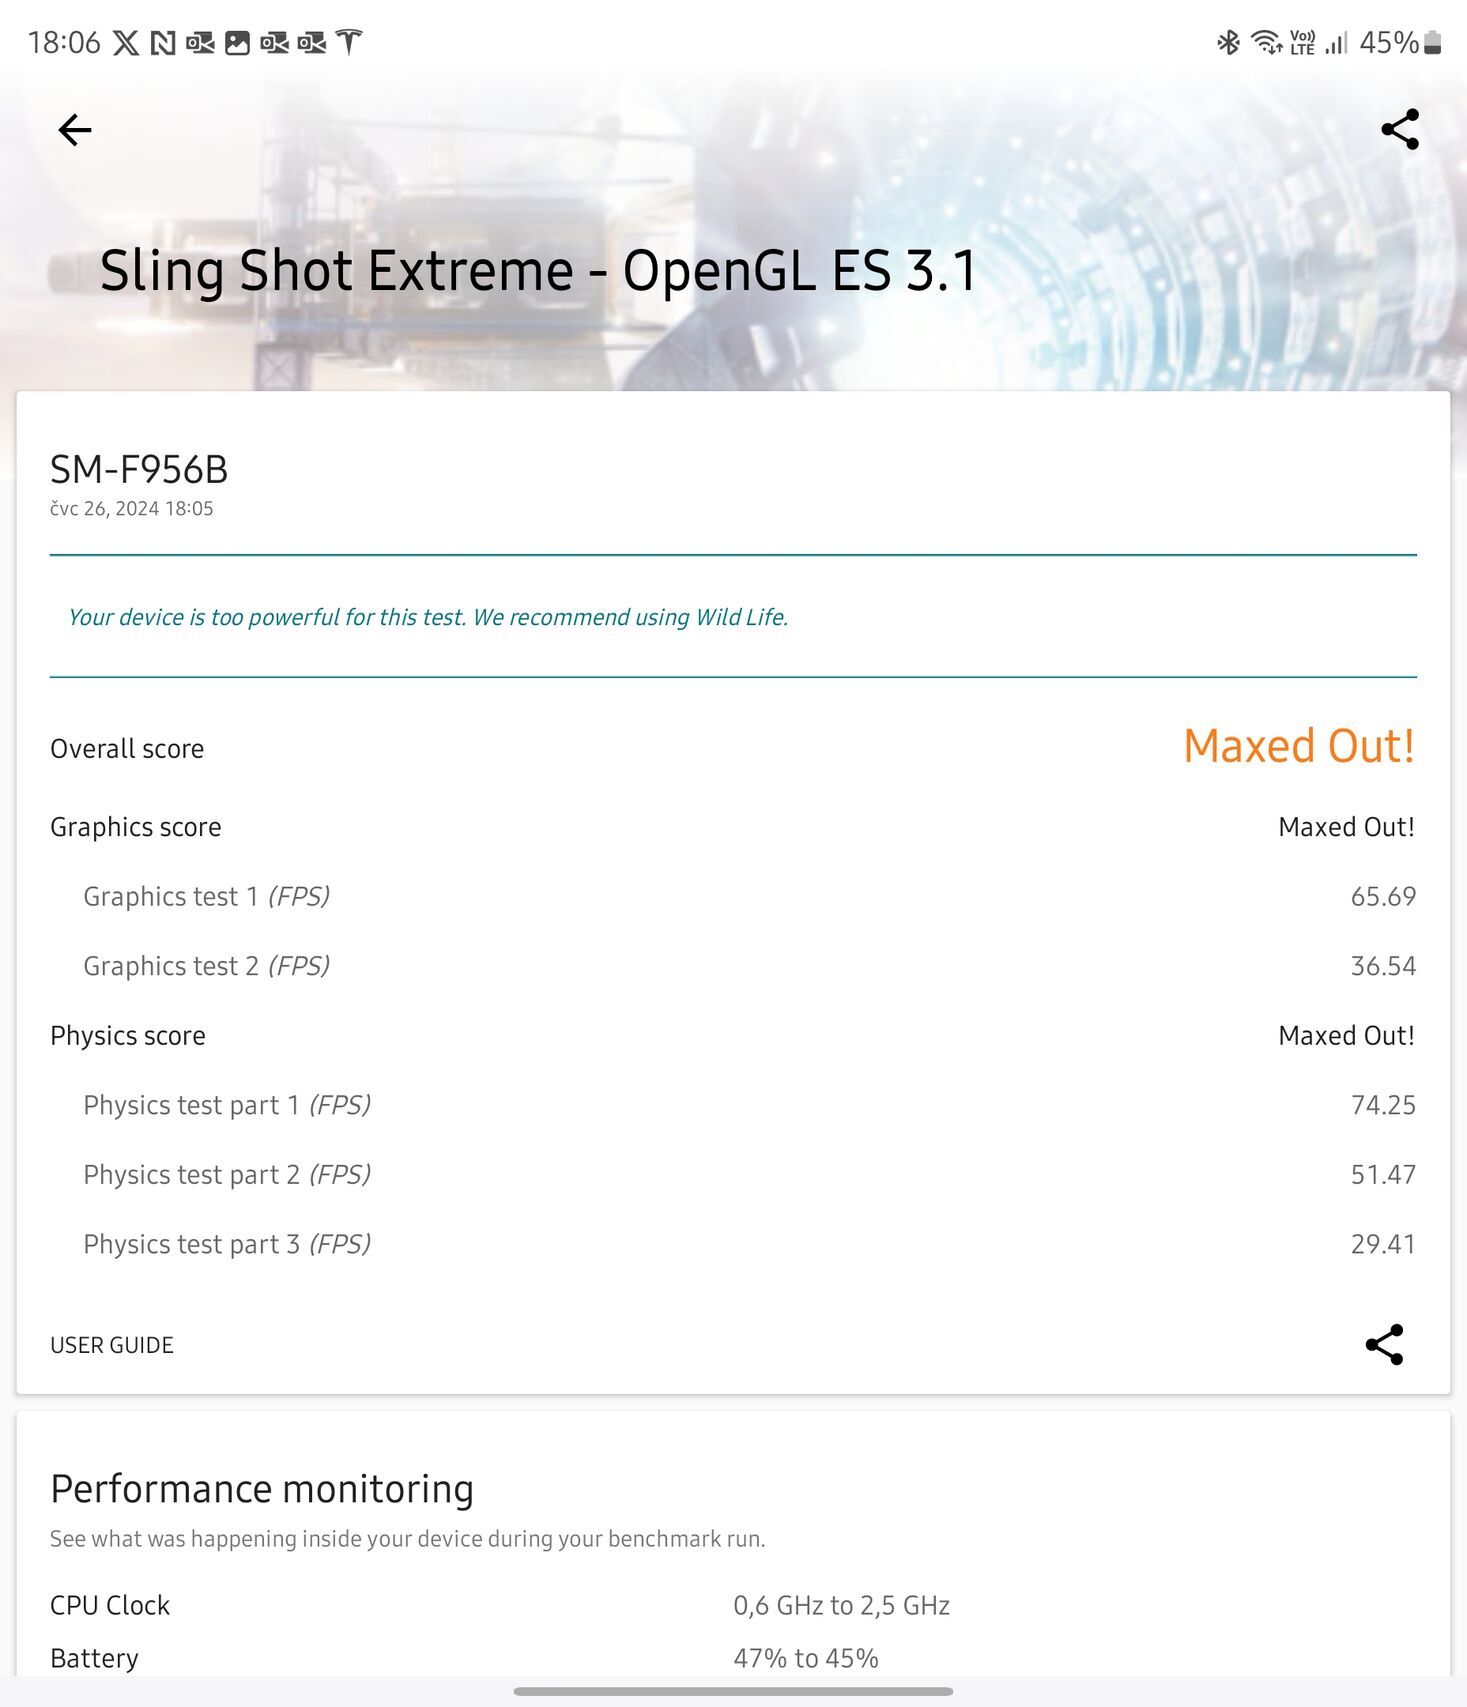This screenshot has height=1707, width=1467.
Task: Tap the battery icon showing 45%
Action: point(1432,43)
